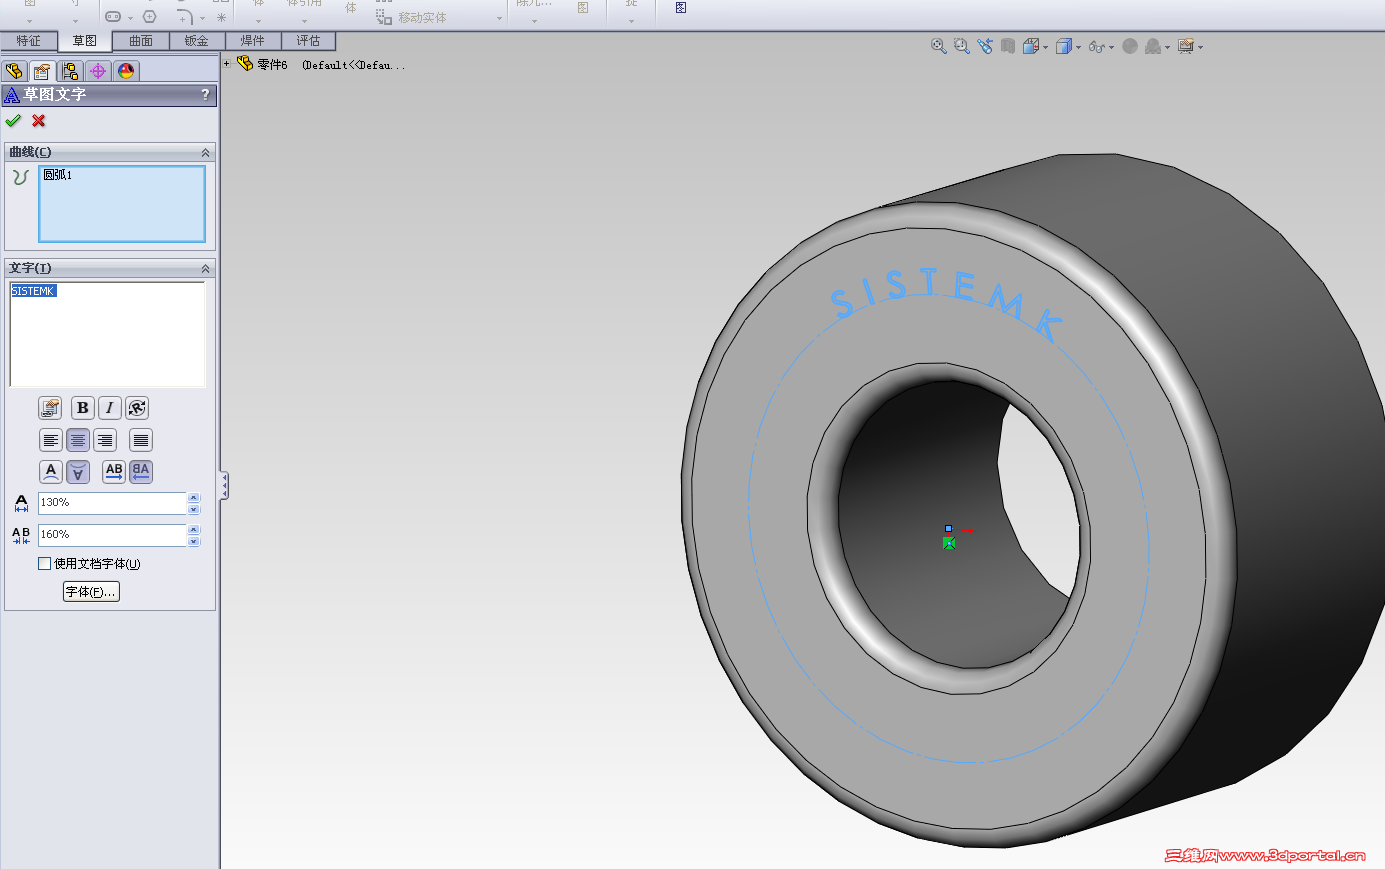Open the DimXpertManager crosshair tab icon
This screenshot has width=1385, height=869.
pos(98,71)
